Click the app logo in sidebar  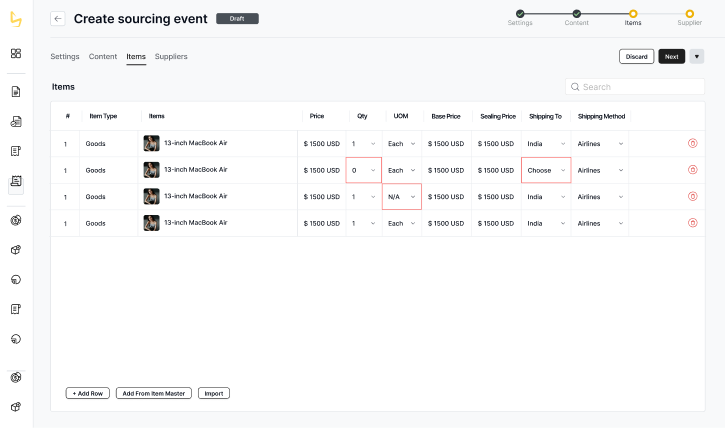coord(16,18)
